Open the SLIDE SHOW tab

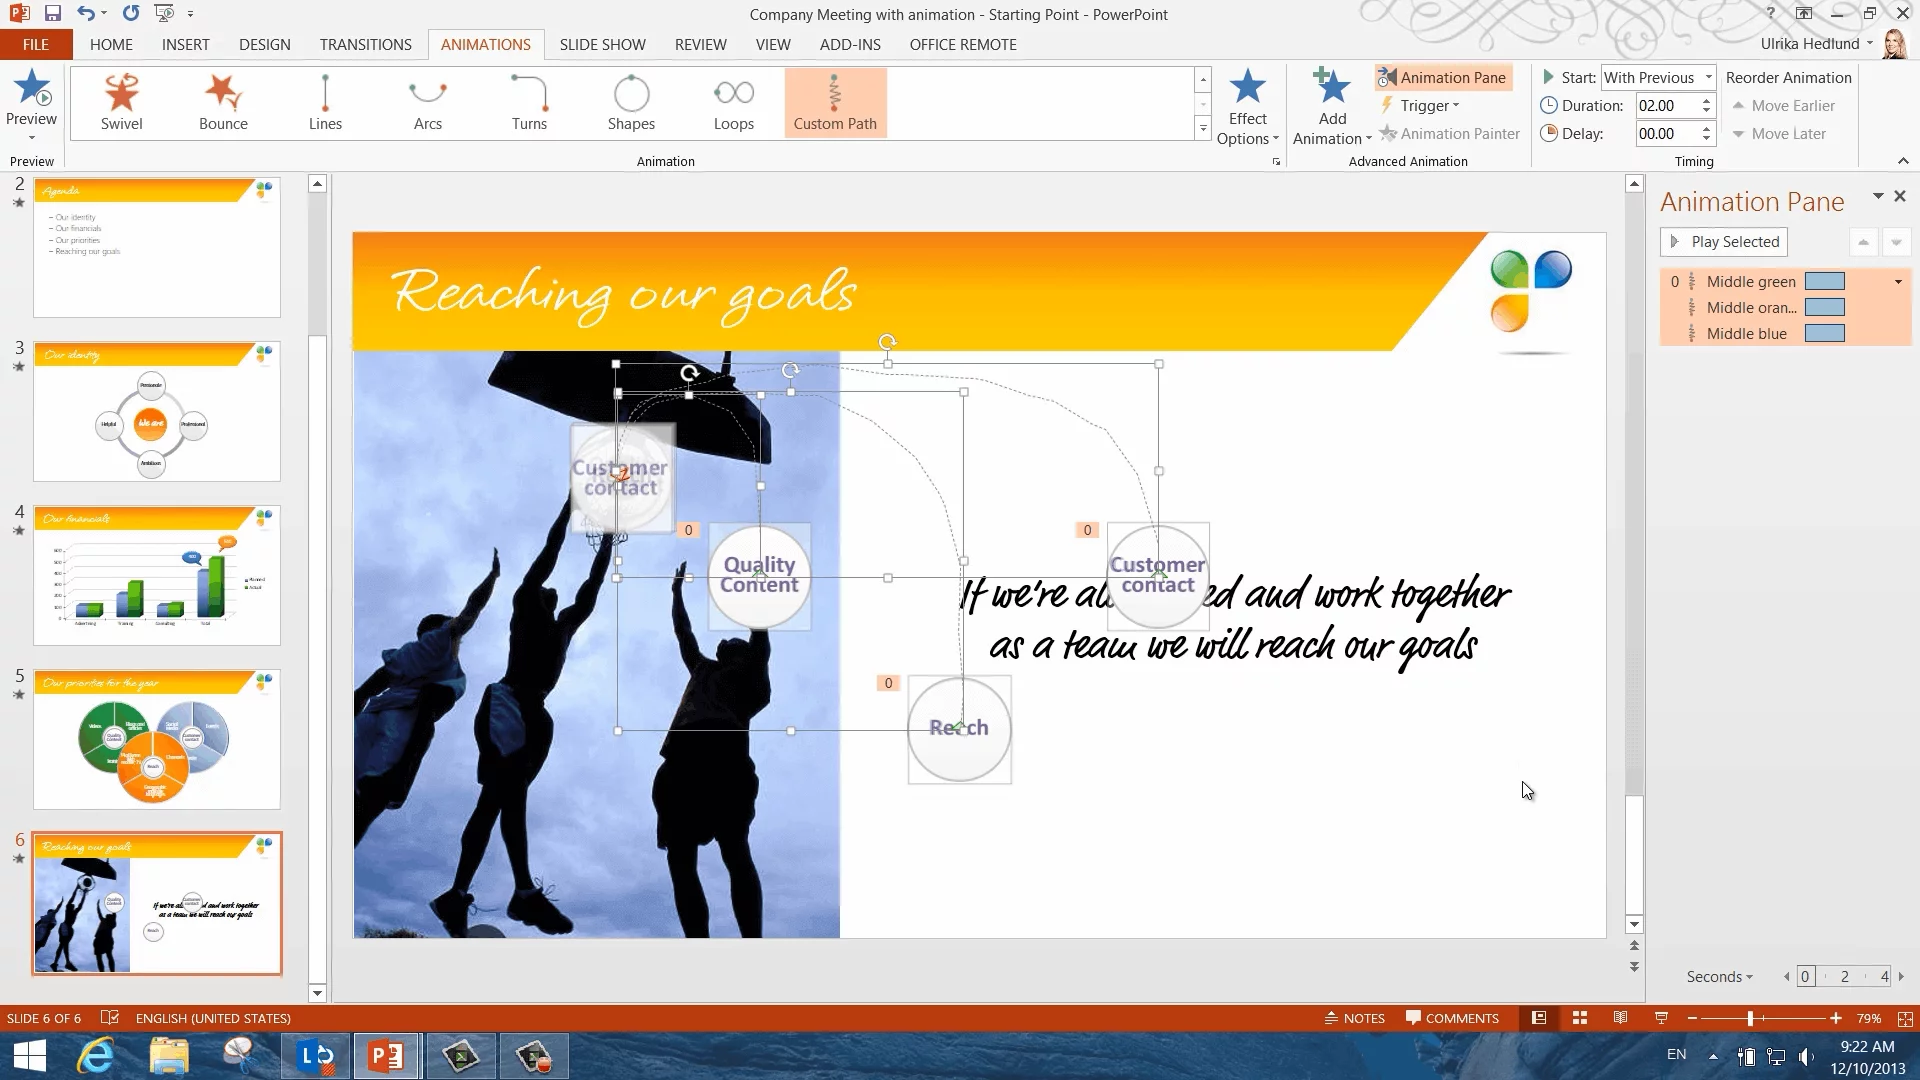point(602,44)
